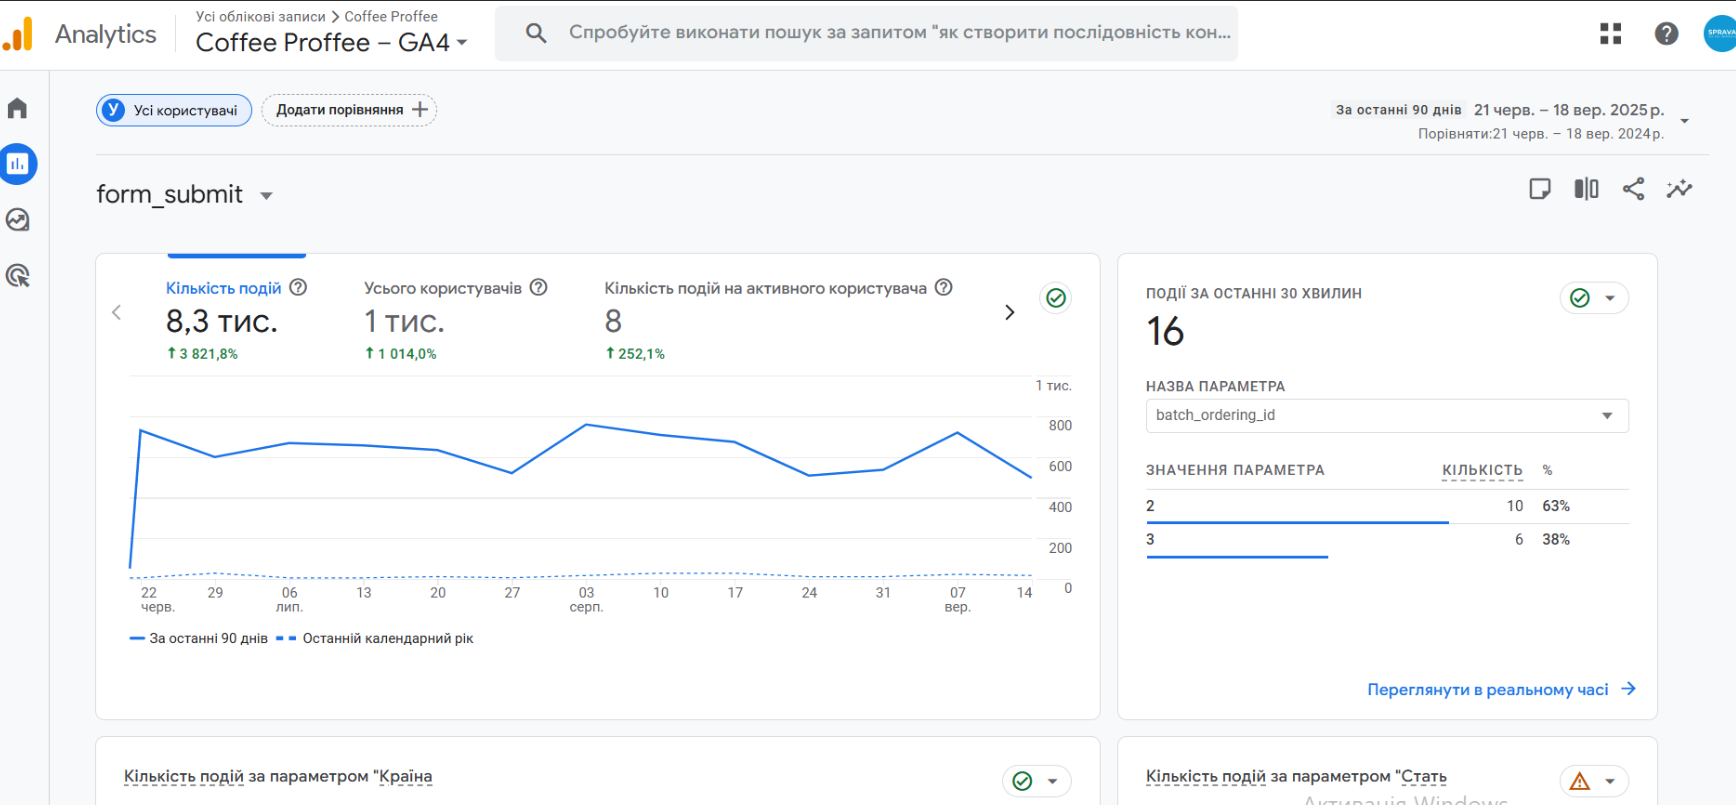Image resolution: width=1736 pixels, height=805 pixels.
Task: Select the 'Кількість подій' metric tab
Action: (x=223, y=288)
